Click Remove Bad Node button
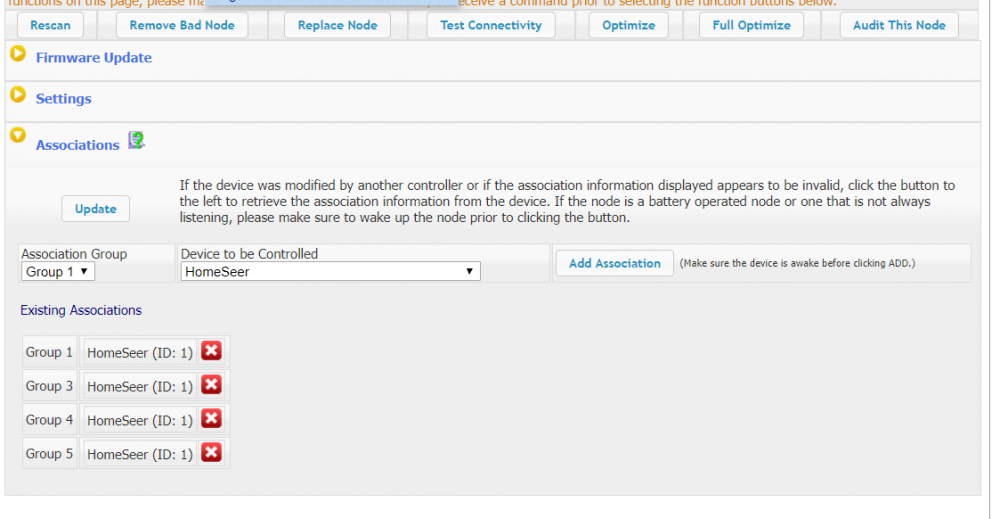1000x519 pixels. tap(182, 26)
